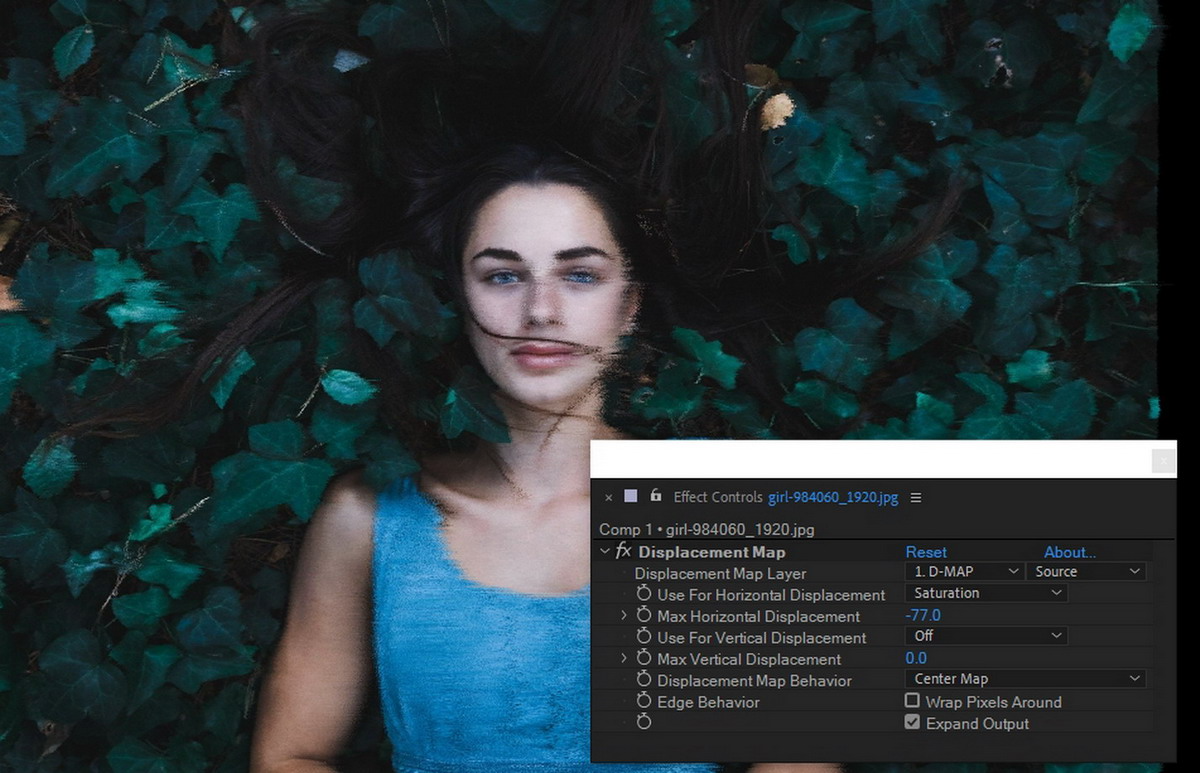Open the Effect Controls panel menu icon
The image size is (1200, 773).
[916, 497]
